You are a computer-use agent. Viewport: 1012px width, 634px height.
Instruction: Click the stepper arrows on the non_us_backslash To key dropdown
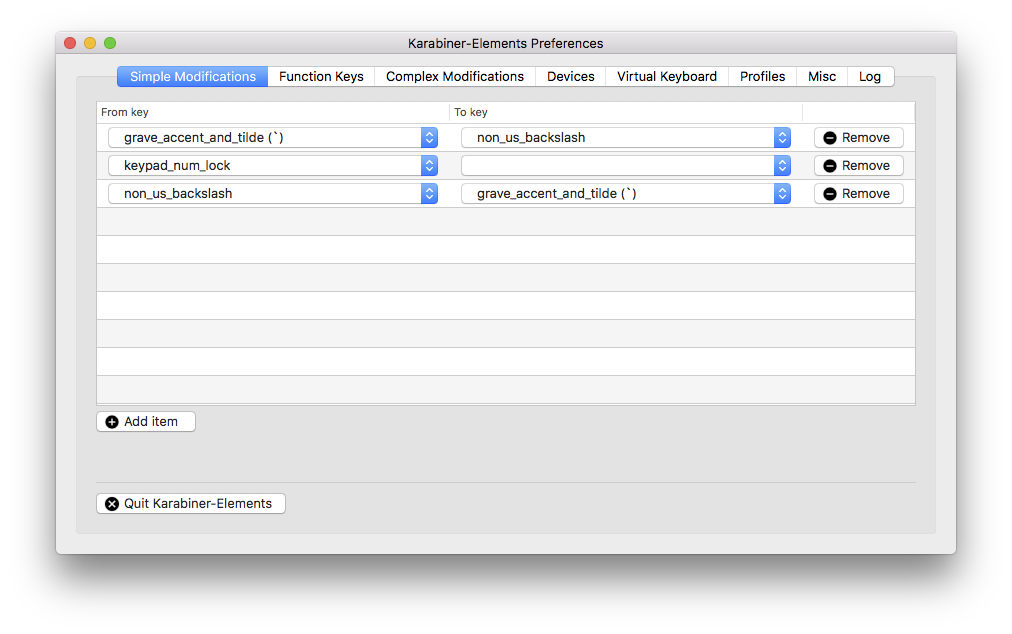pos(782,137)
